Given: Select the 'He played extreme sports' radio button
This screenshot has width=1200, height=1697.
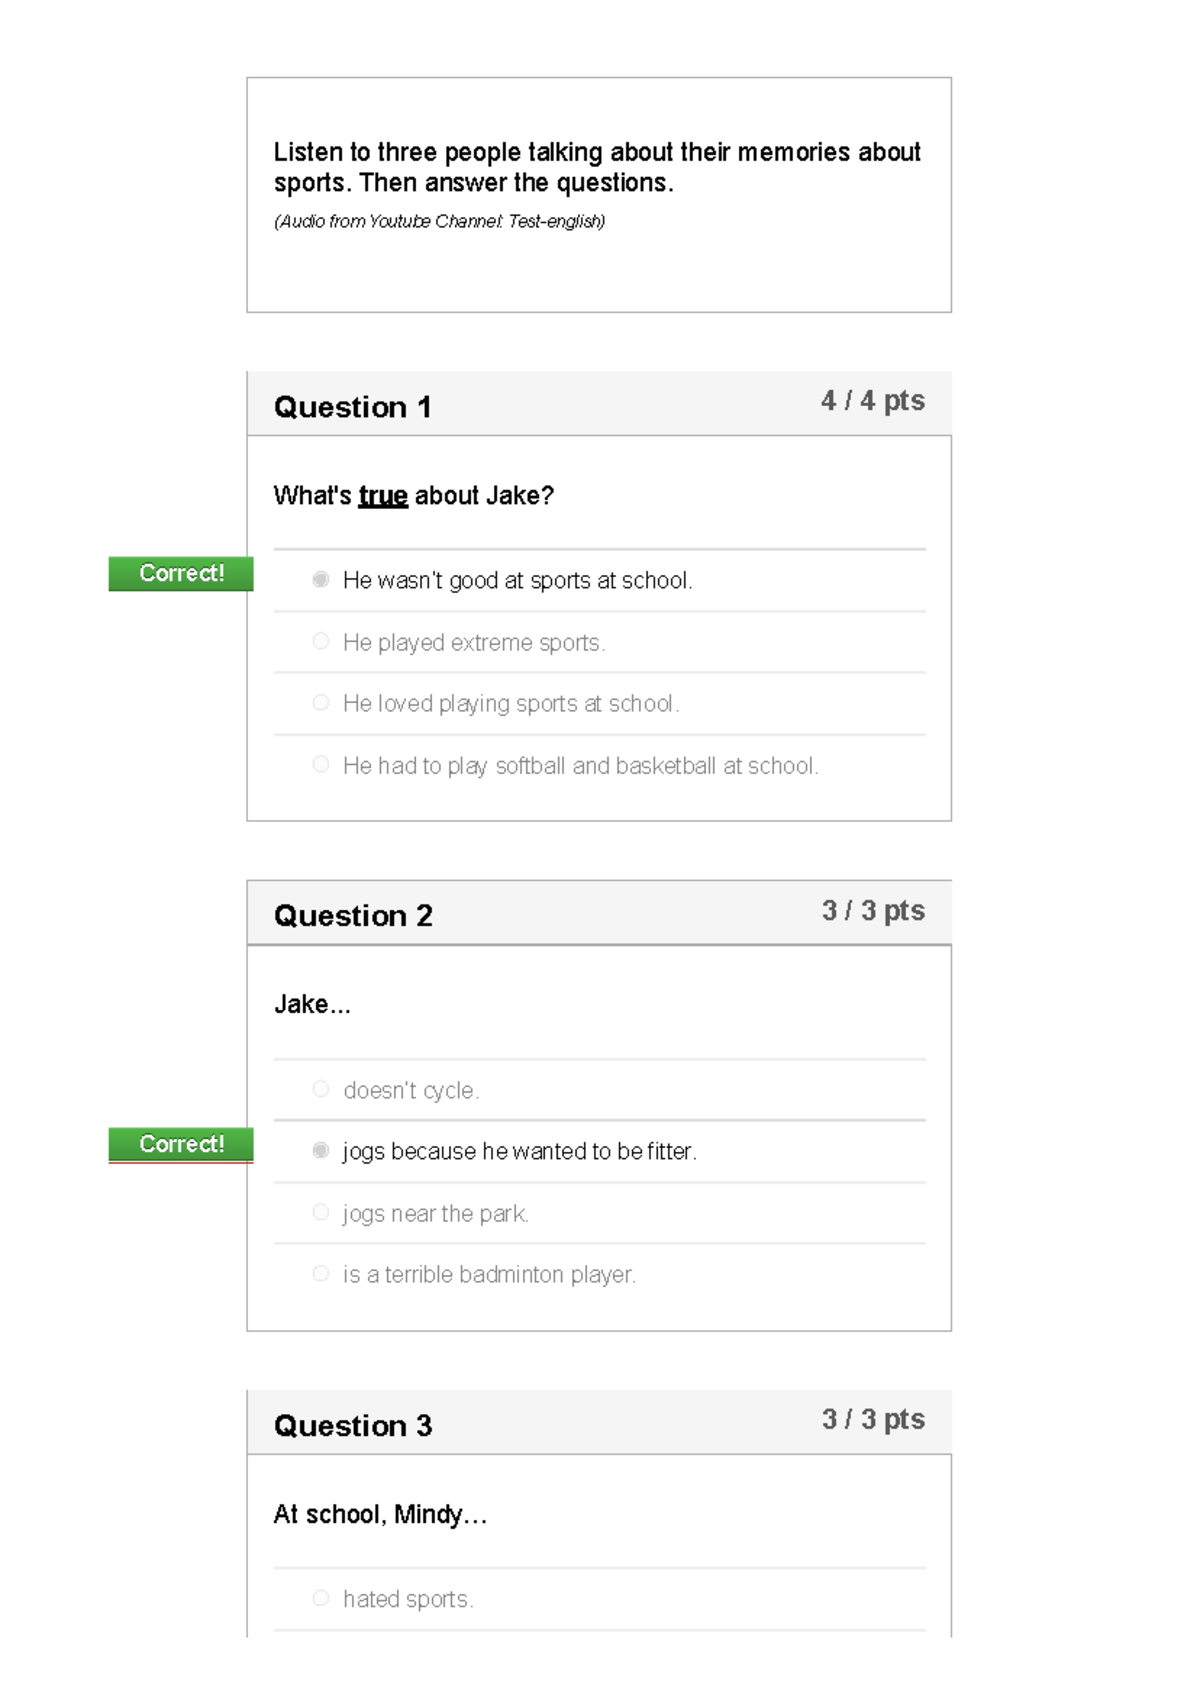Looking at the screenshot, I should (x=320, y=641).
